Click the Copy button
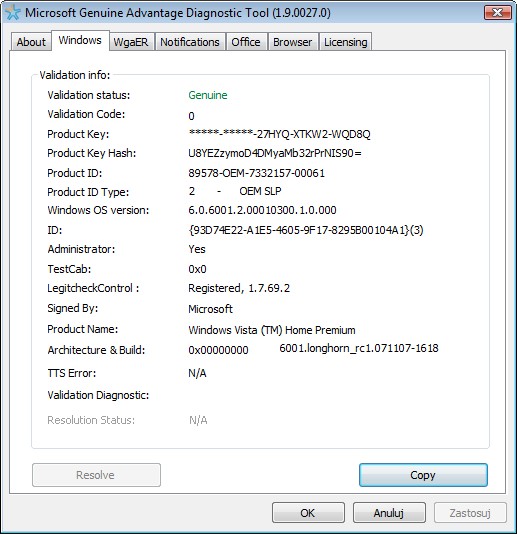Image resolution: width=517 pixels, height=534 pixels. pyautogui.click(x=423, y=475)
